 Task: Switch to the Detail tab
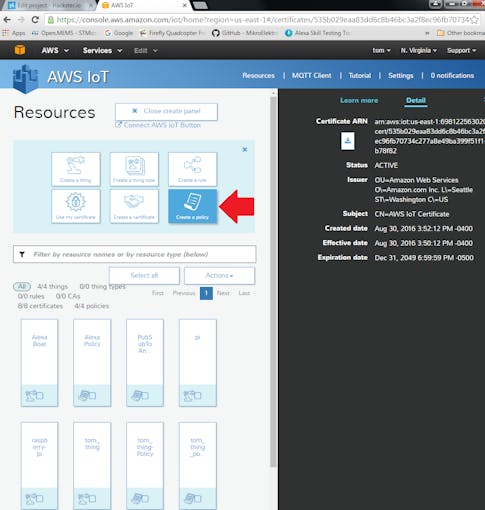(x=416, y=100)
